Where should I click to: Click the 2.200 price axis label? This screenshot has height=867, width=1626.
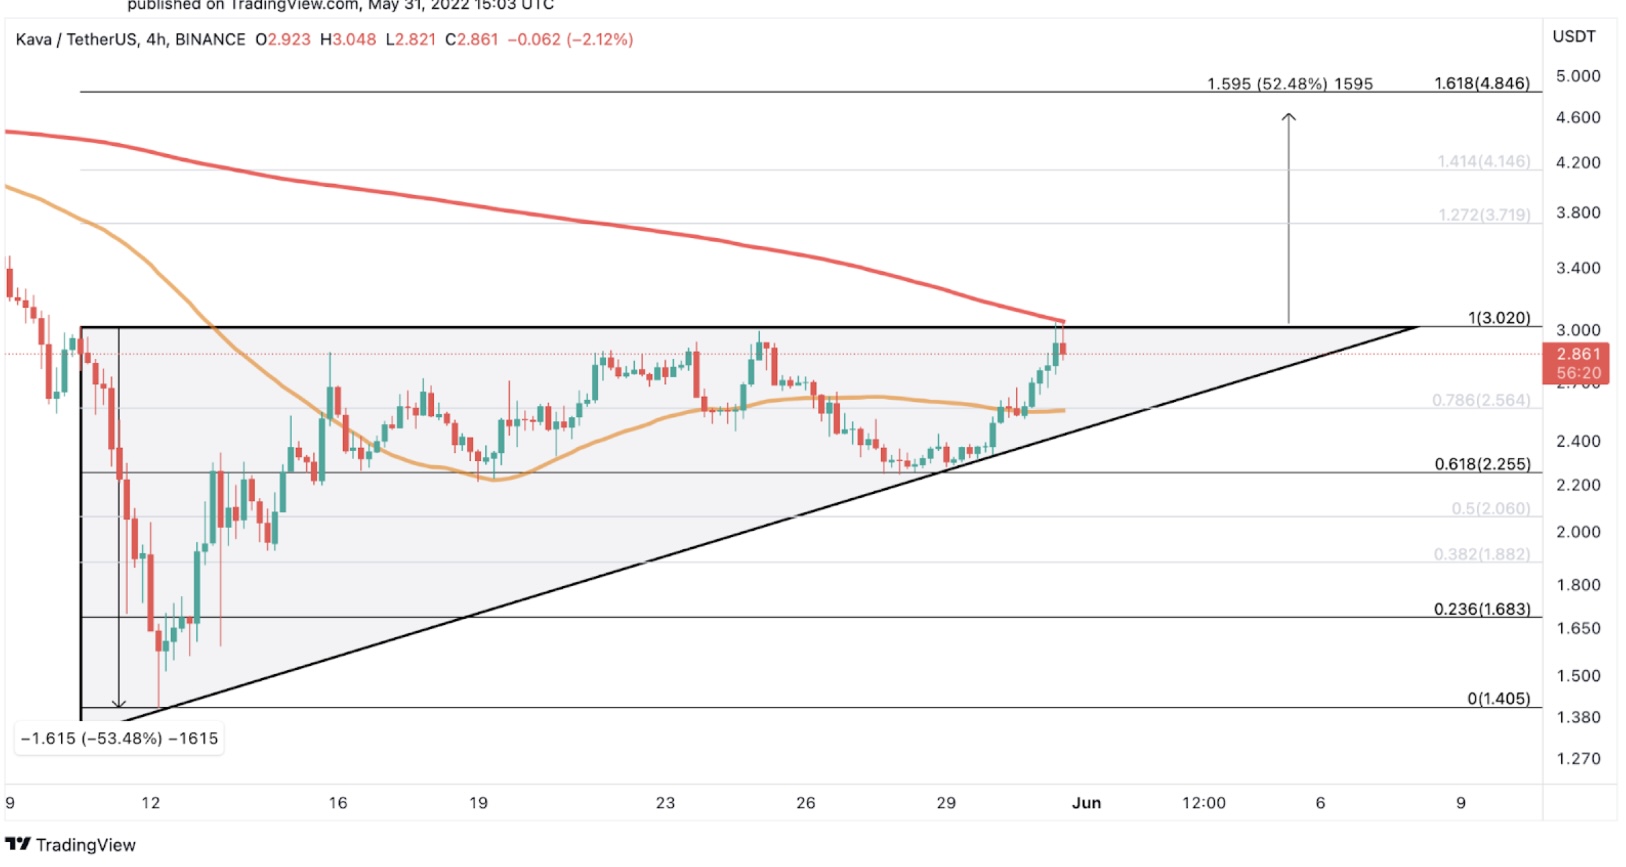tap(1579, 485)
